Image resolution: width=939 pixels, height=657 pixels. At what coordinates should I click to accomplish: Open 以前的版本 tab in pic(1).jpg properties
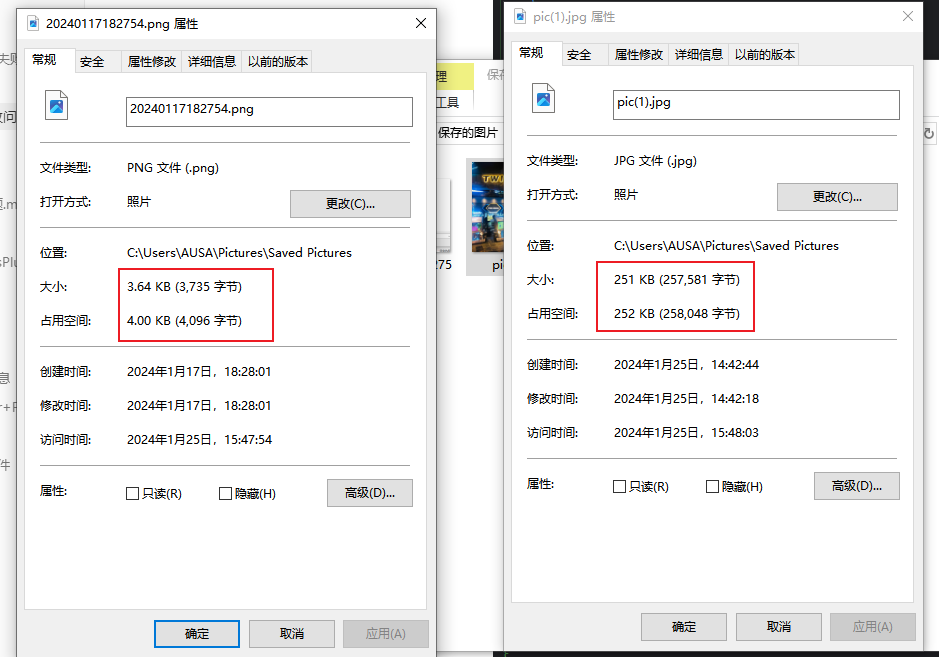tap(764, 55)
